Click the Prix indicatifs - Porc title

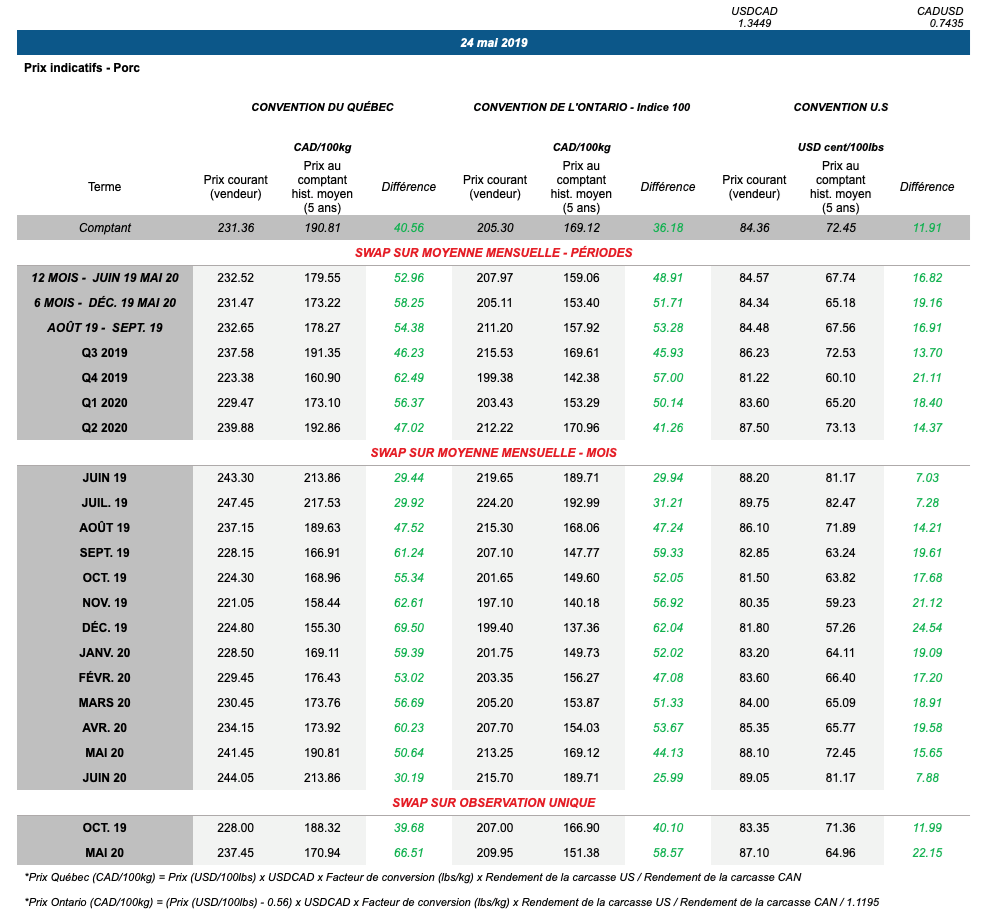pyautogui.click(x=82, y=68)
